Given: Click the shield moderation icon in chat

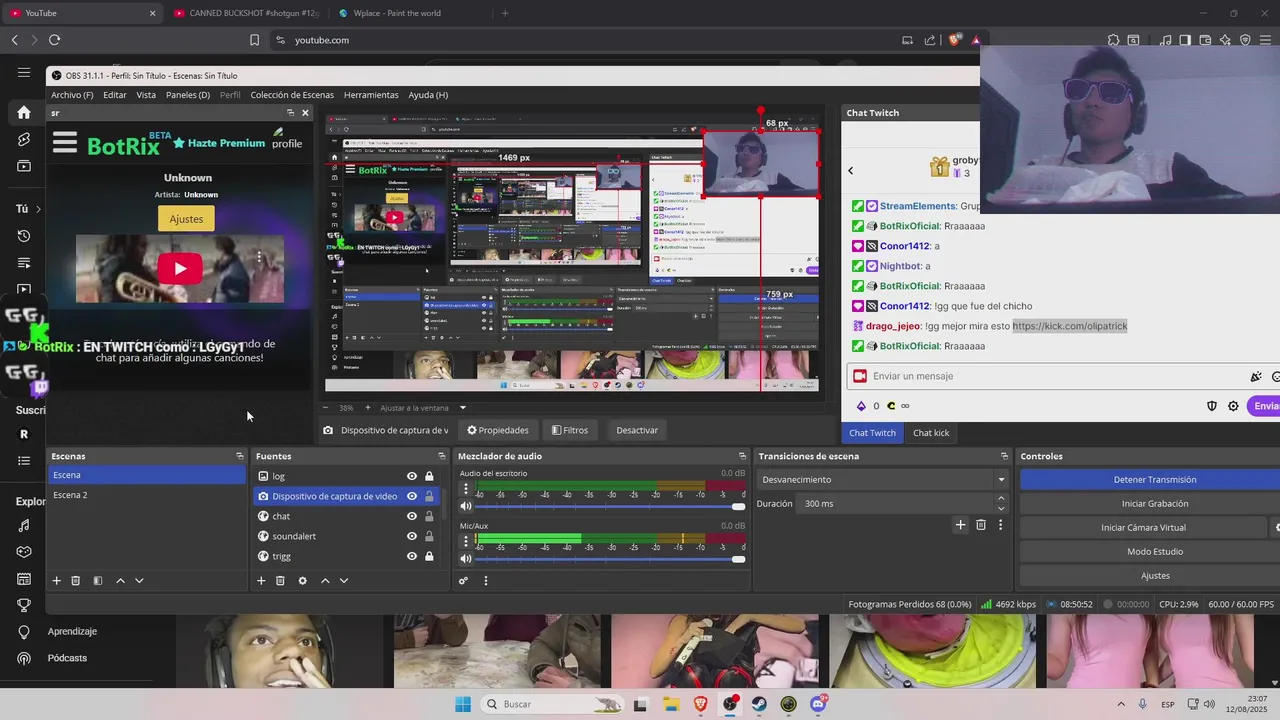Looking at the screenshot, I should (x=1212, y=406).
